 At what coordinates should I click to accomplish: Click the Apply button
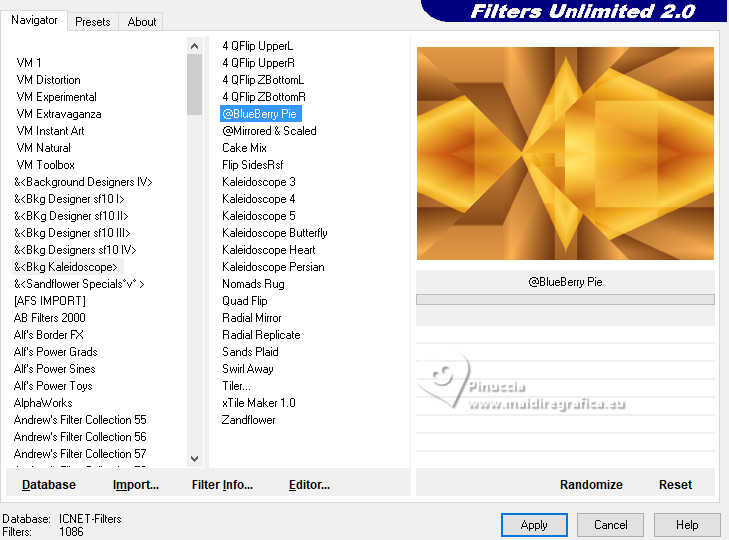coord(534,525)
